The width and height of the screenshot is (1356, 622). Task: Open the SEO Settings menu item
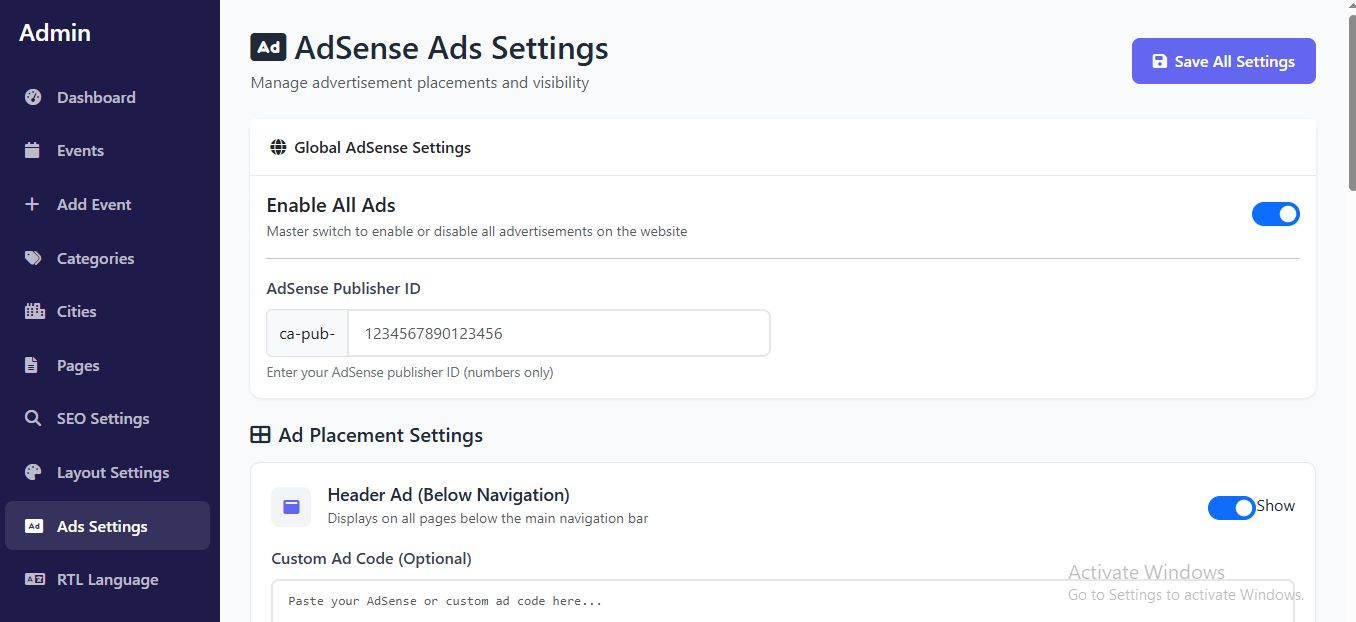point(103,419)
